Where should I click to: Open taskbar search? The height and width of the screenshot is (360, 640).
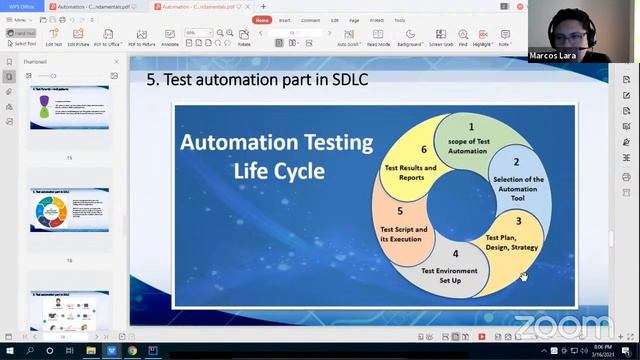(29, 351)
